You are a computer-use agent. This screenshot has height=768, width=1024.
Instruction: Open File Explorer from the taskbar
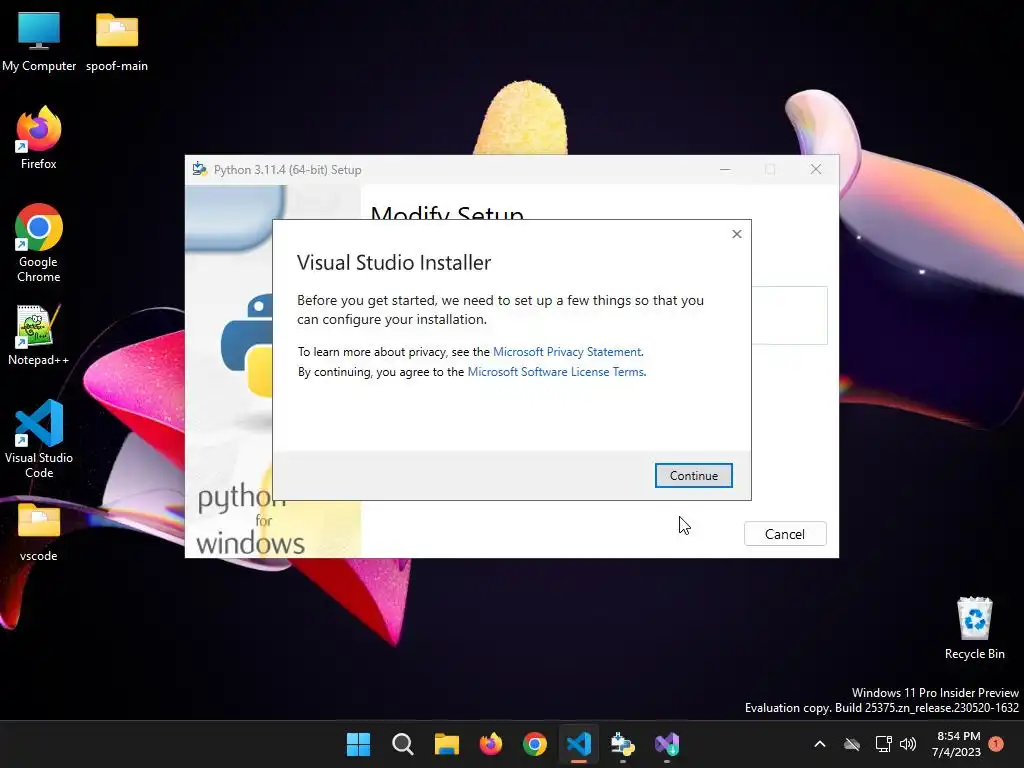click(447, 744)
